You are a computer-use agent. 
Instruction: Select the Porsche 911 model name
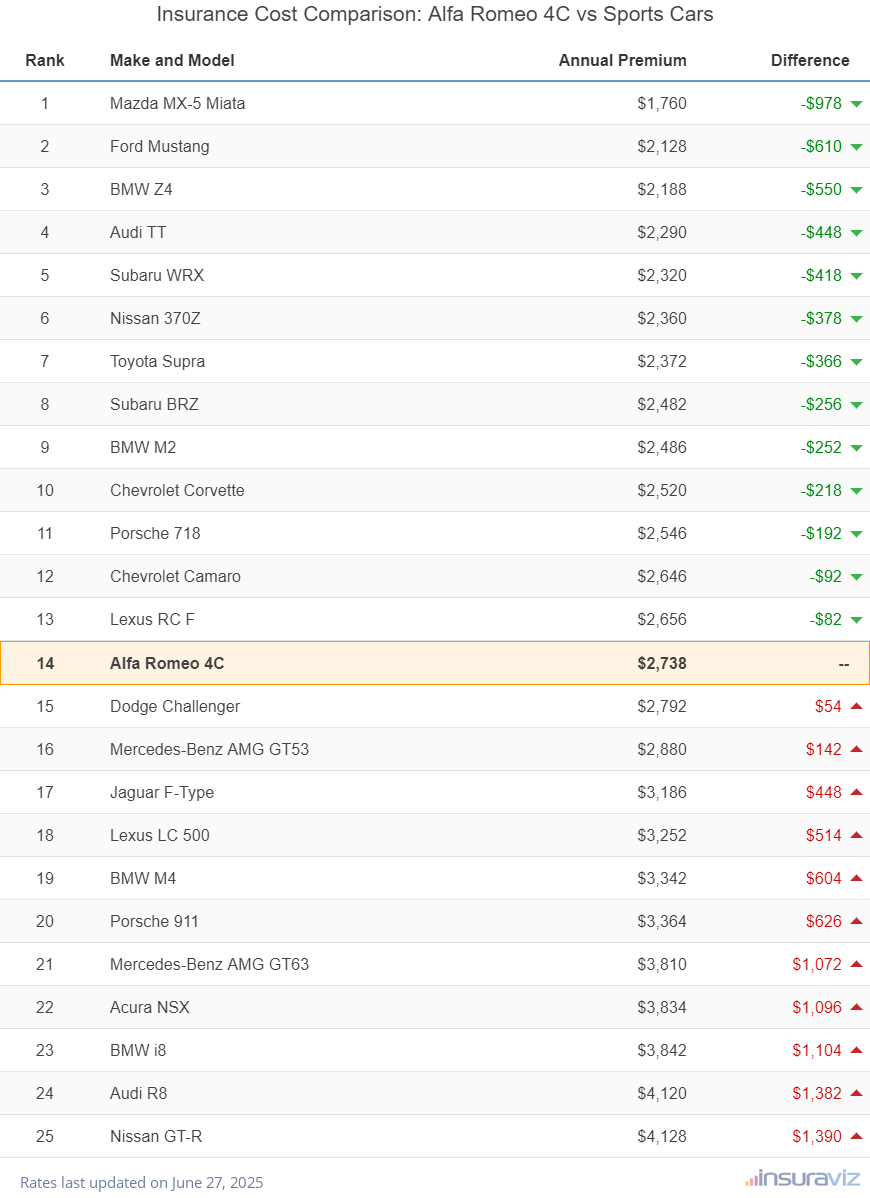[x=154, y=921]
